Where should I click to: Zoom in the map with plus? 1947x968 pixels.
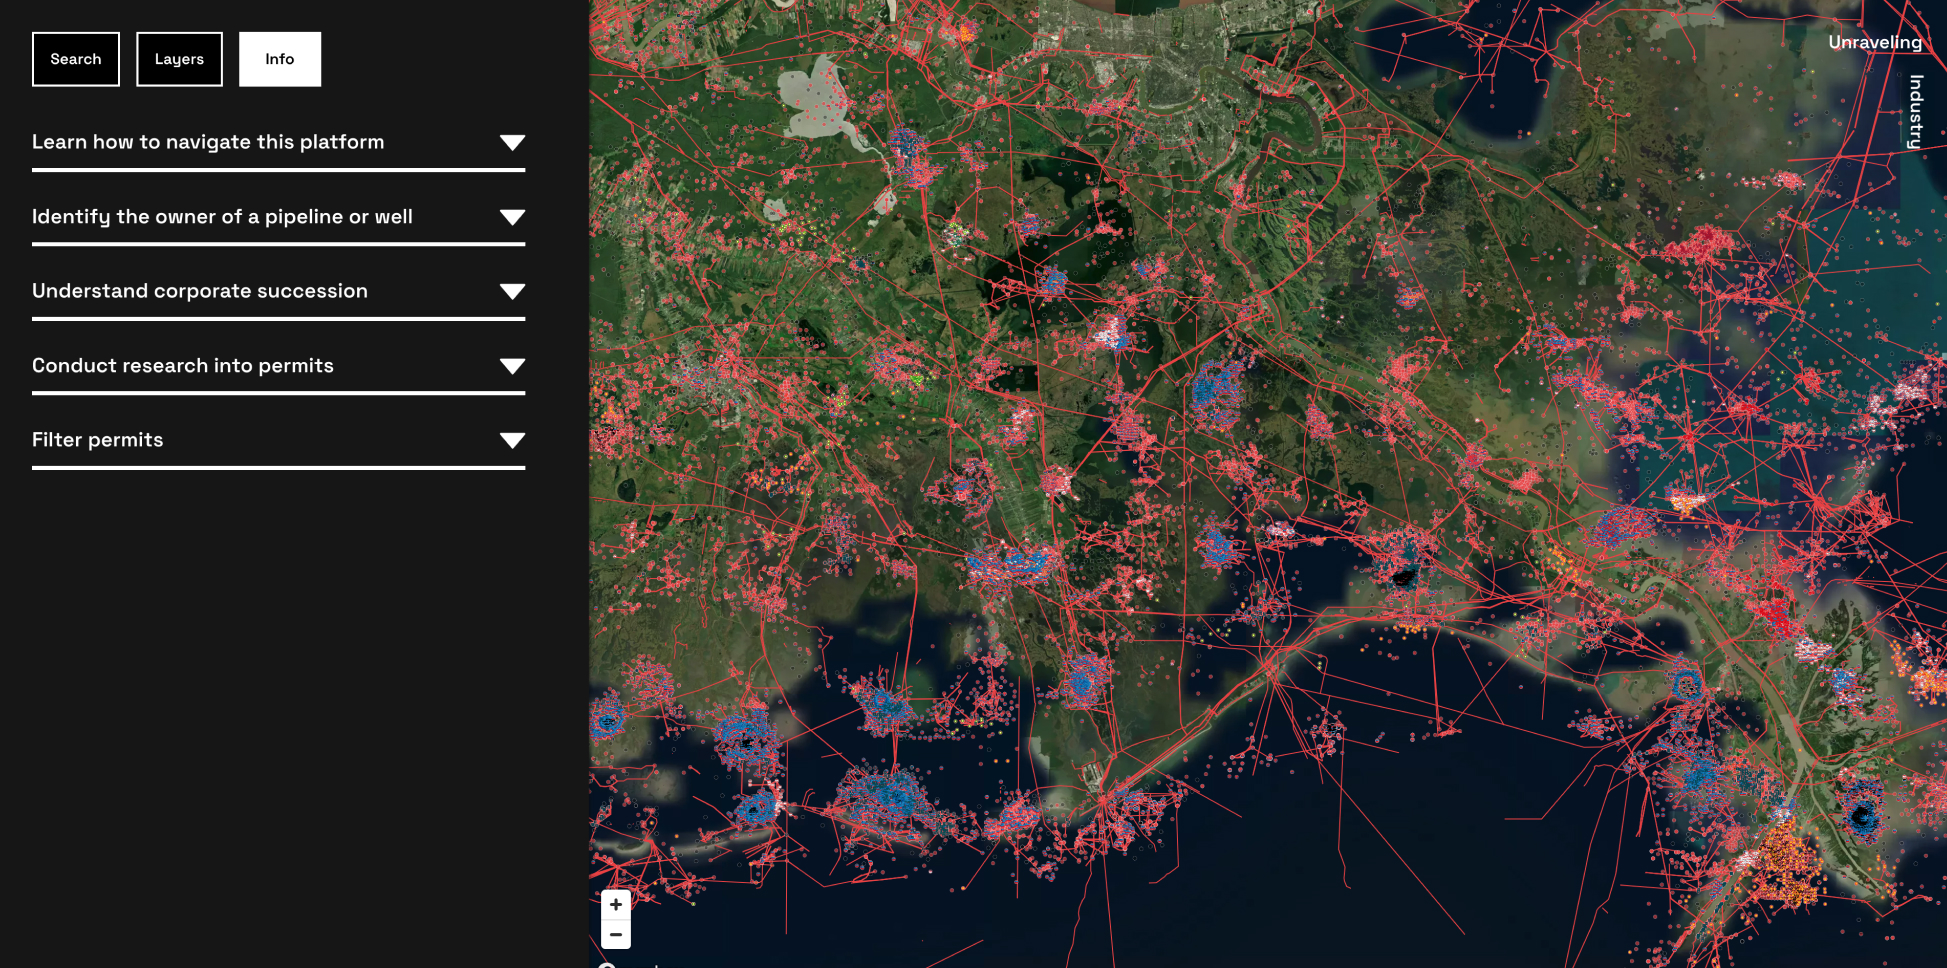616,904
